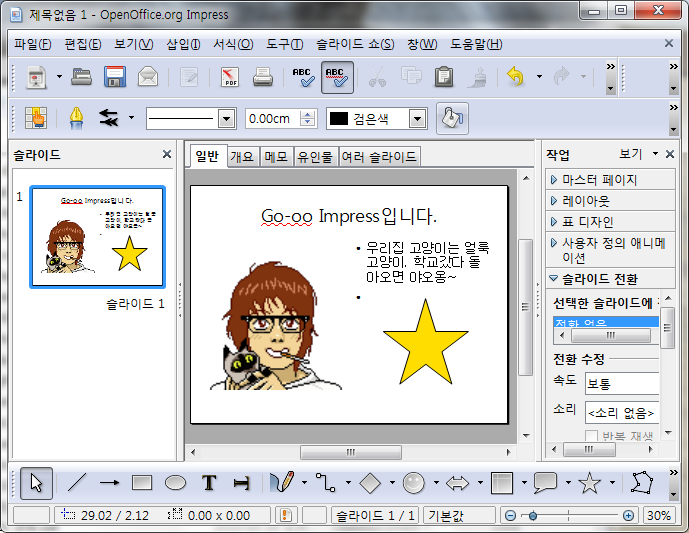Viewport: 689px width, 533px height.
Task: Open the 편집 menu
Action: coord(83,44)
